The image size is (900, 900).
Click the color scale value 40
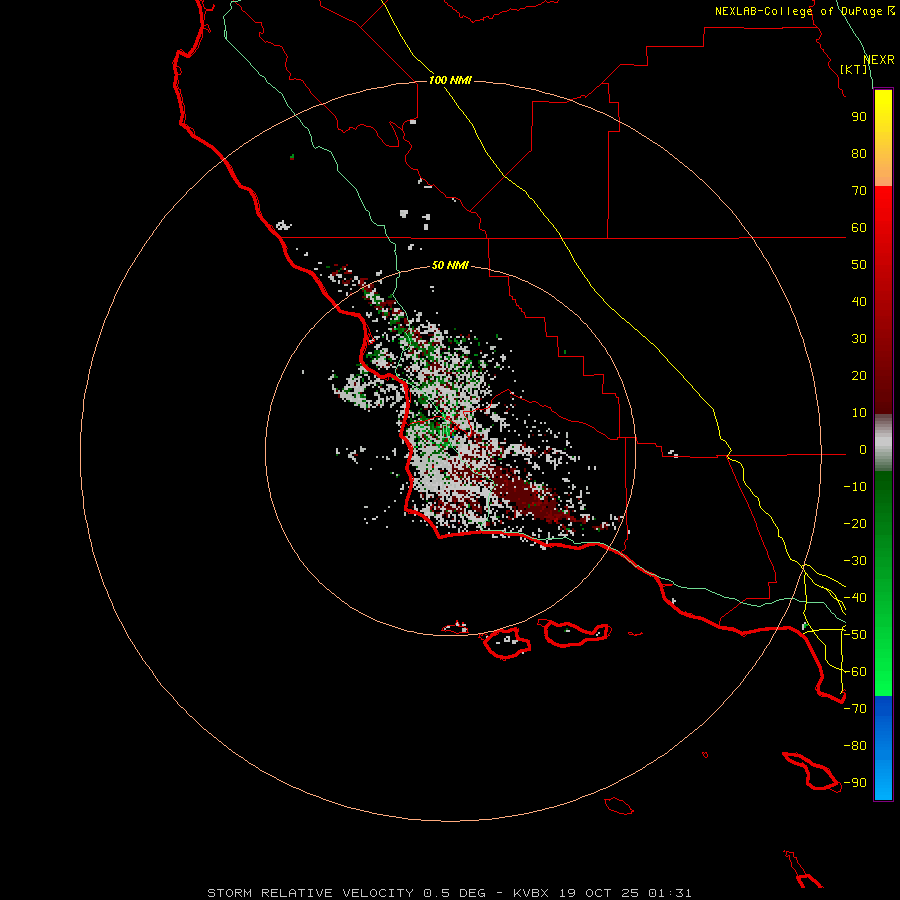(x=859, y=301)
